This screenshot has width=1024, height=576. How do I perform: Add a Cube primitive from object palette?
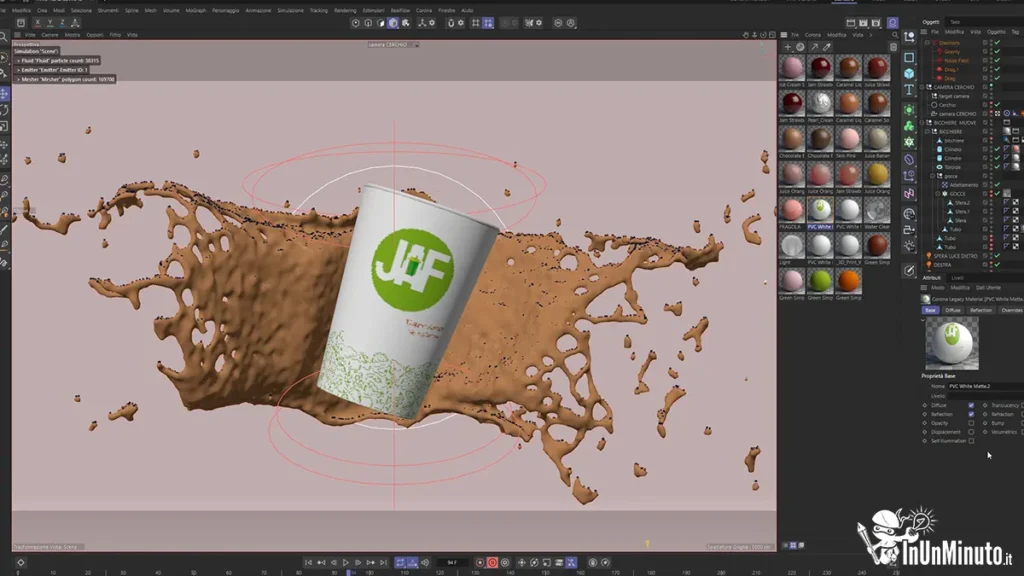click(909, 74)
